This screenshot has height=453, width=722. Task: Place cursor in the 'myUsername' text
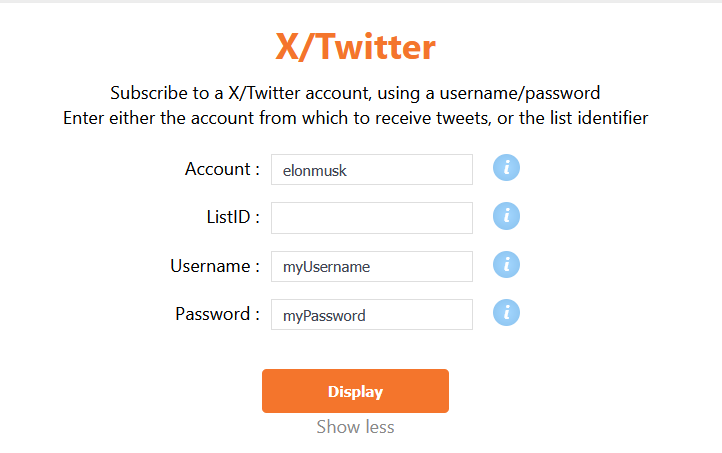[326, 267]
